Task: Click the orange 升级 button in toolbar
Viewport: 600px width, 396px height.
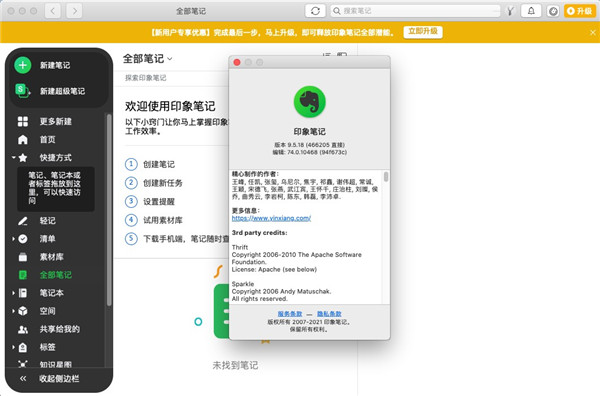Action: [580, 11]
